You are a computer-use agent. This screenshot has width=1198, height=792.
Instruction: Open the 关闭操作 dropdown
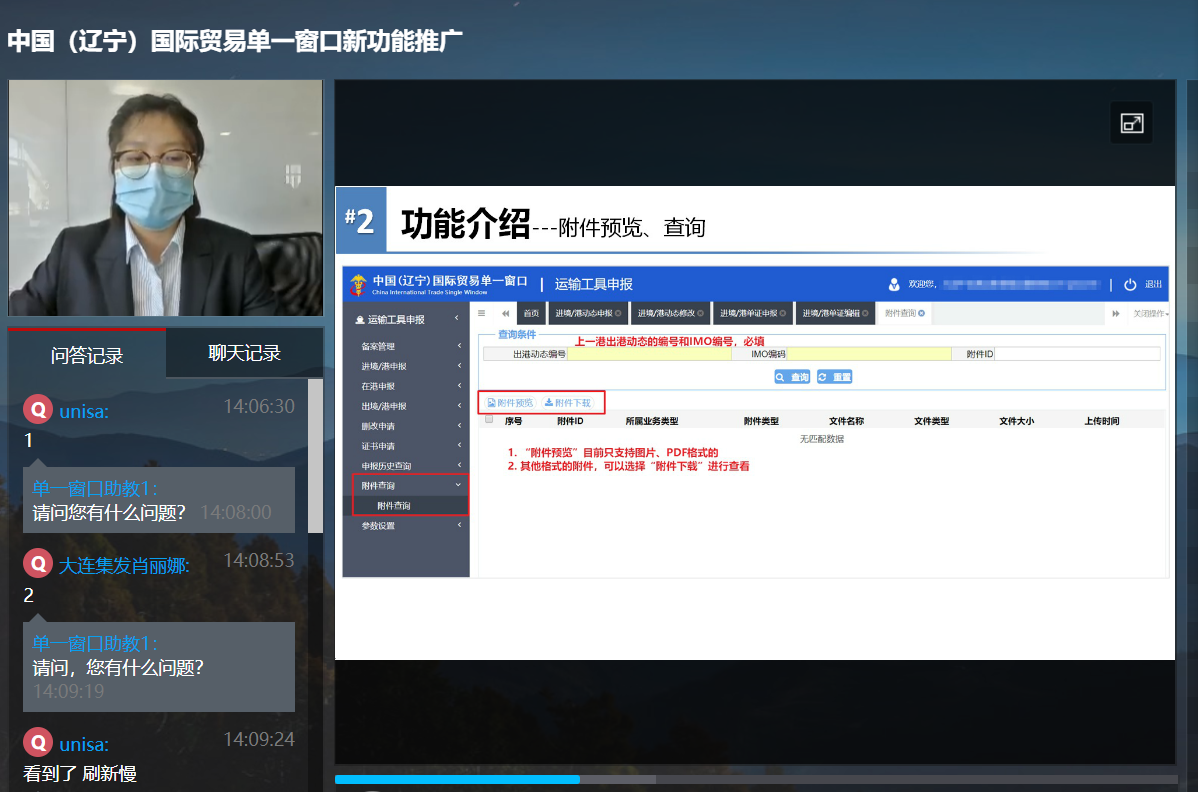(x=1149, y=313)
